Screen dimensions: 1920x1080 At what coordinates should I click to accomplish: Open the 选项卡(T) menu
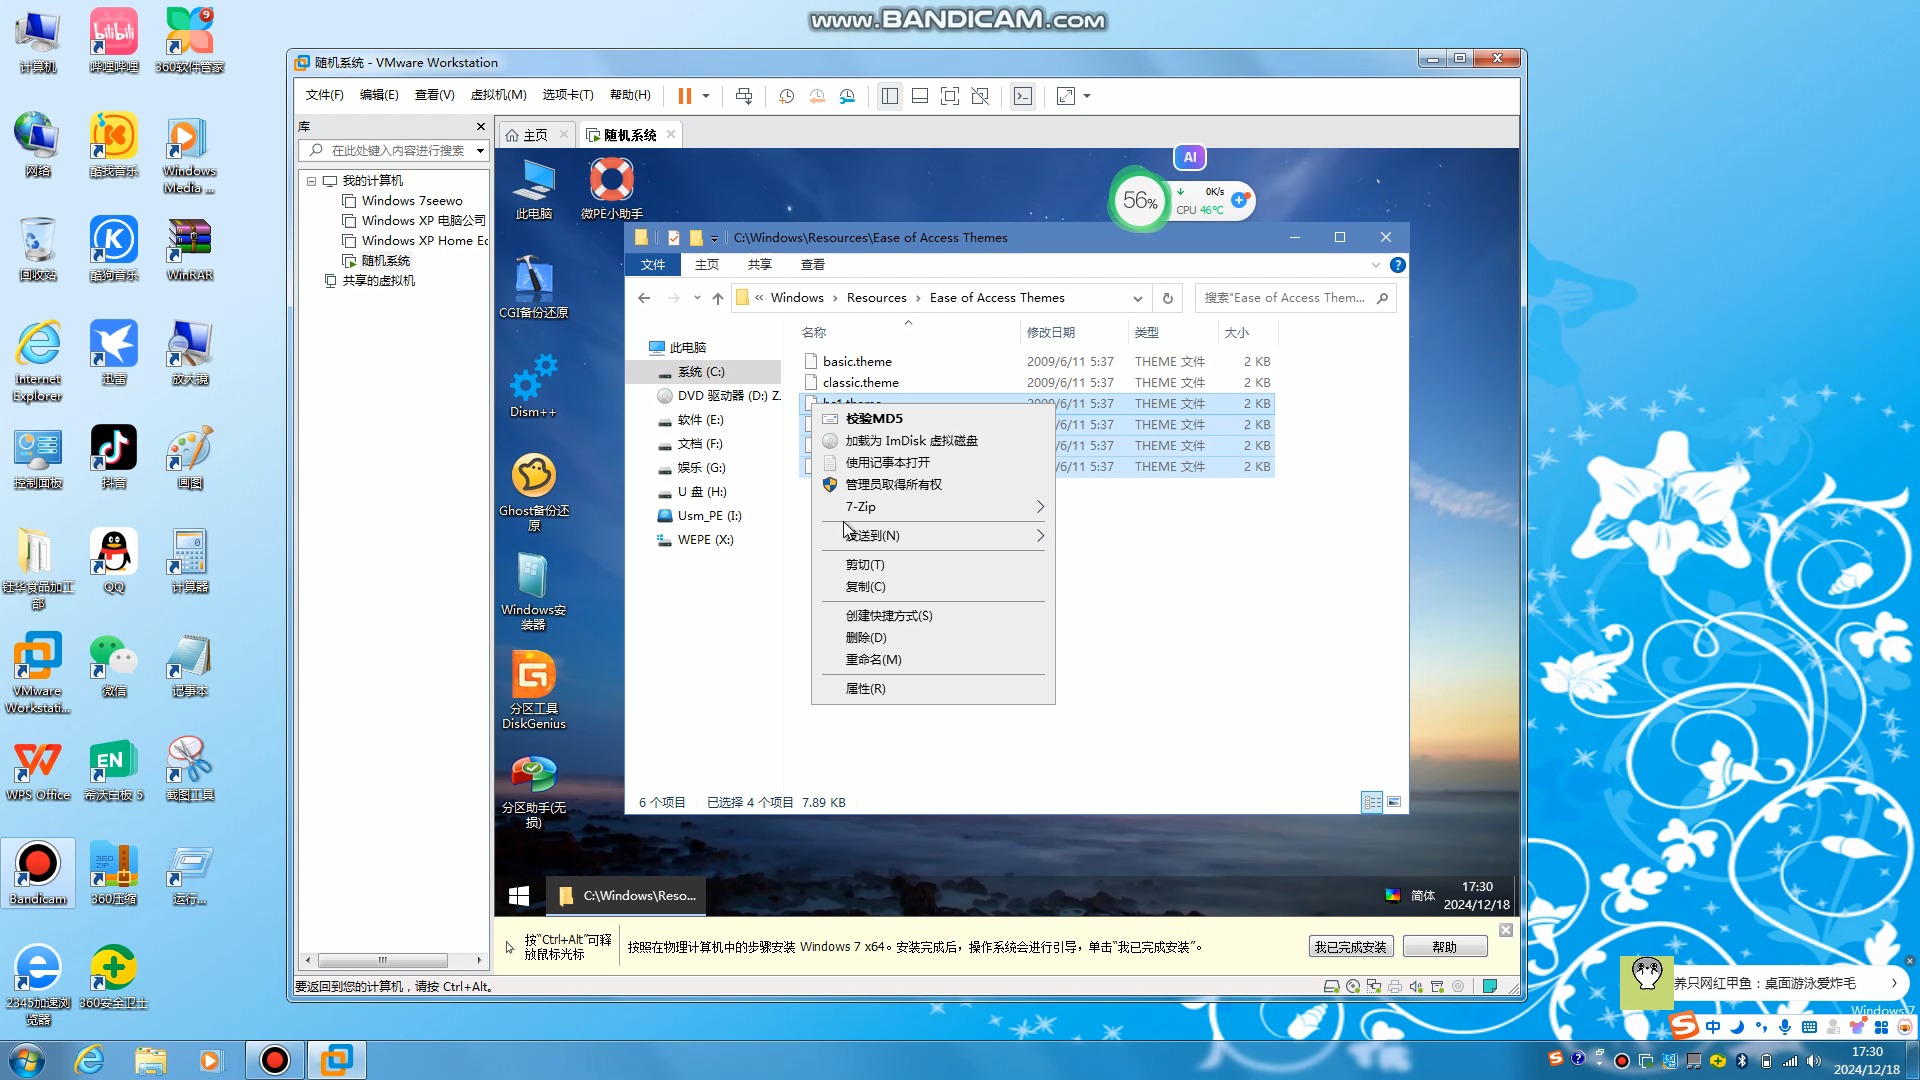click(568, 95)
